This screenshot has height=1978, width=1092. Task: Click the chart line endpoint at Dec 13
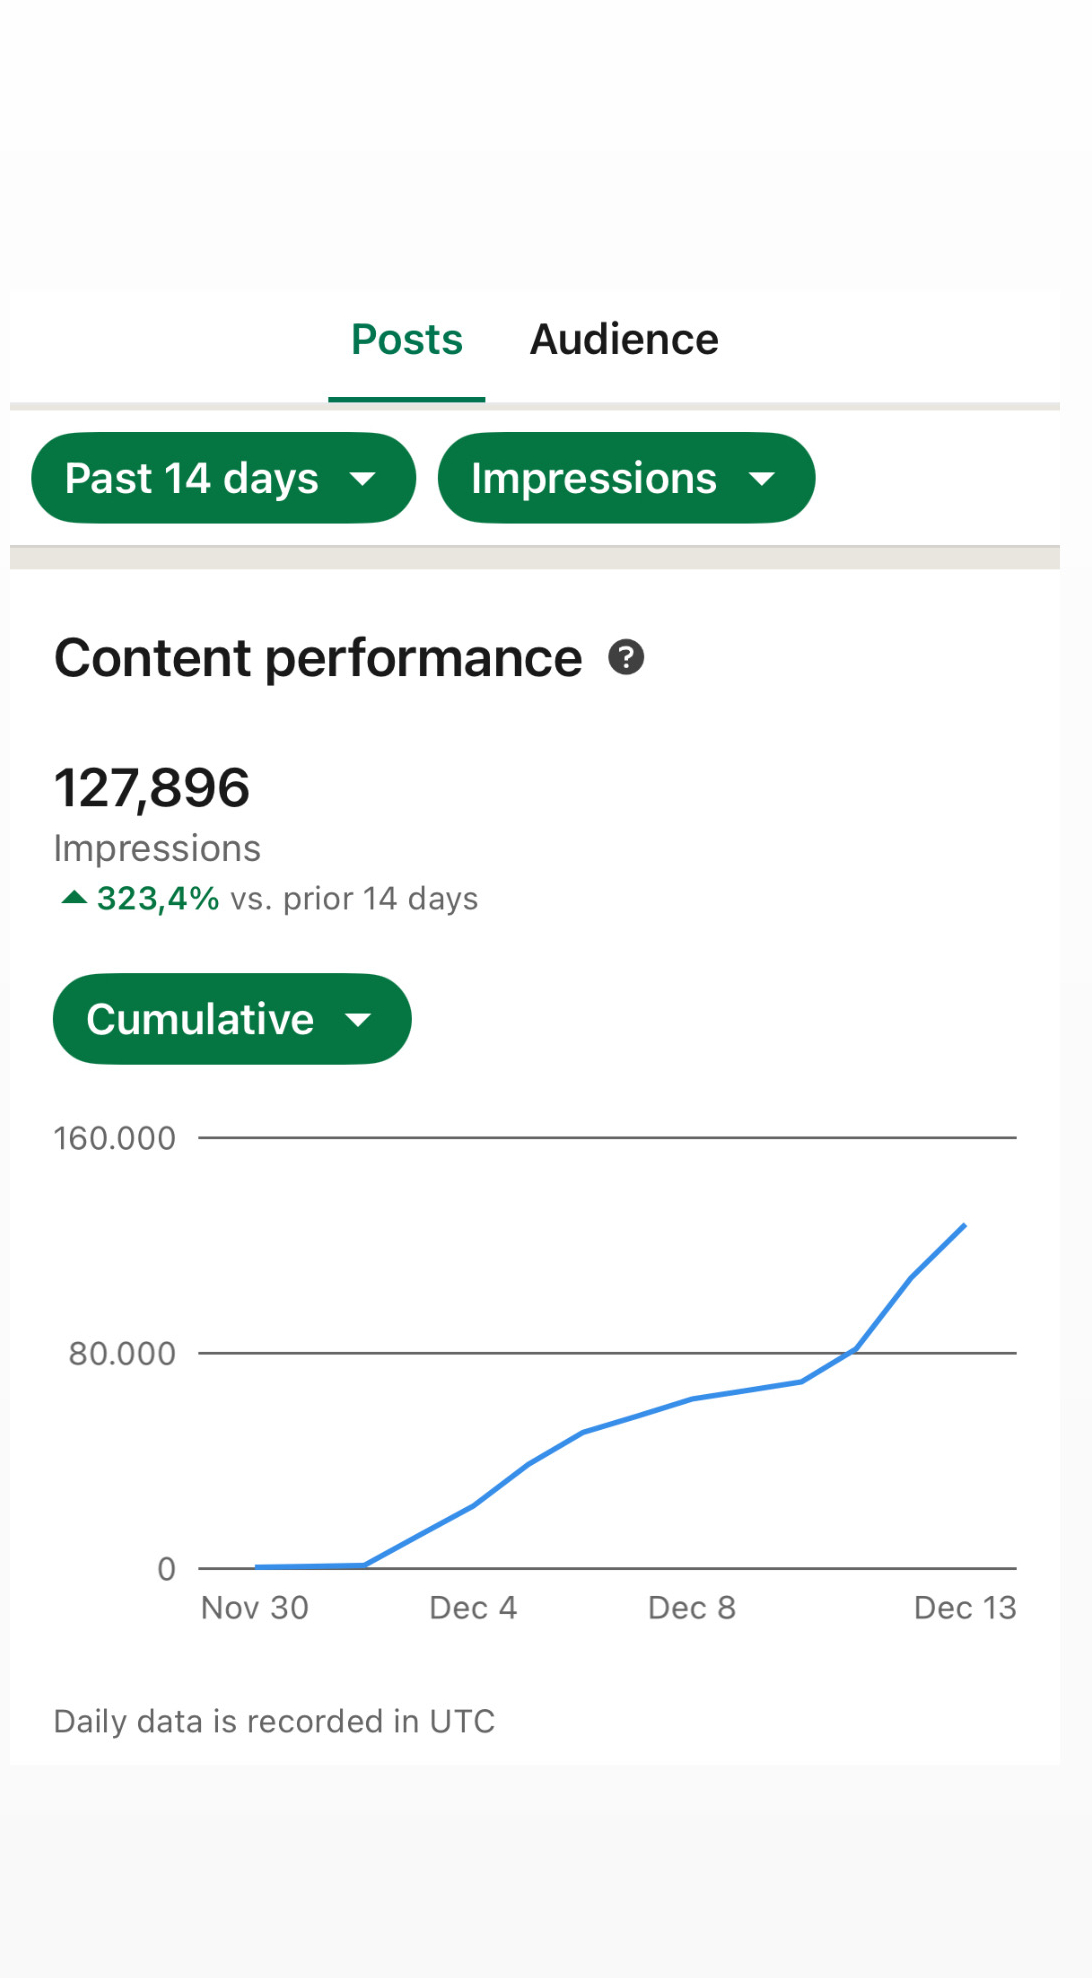tap(964, 1225)
